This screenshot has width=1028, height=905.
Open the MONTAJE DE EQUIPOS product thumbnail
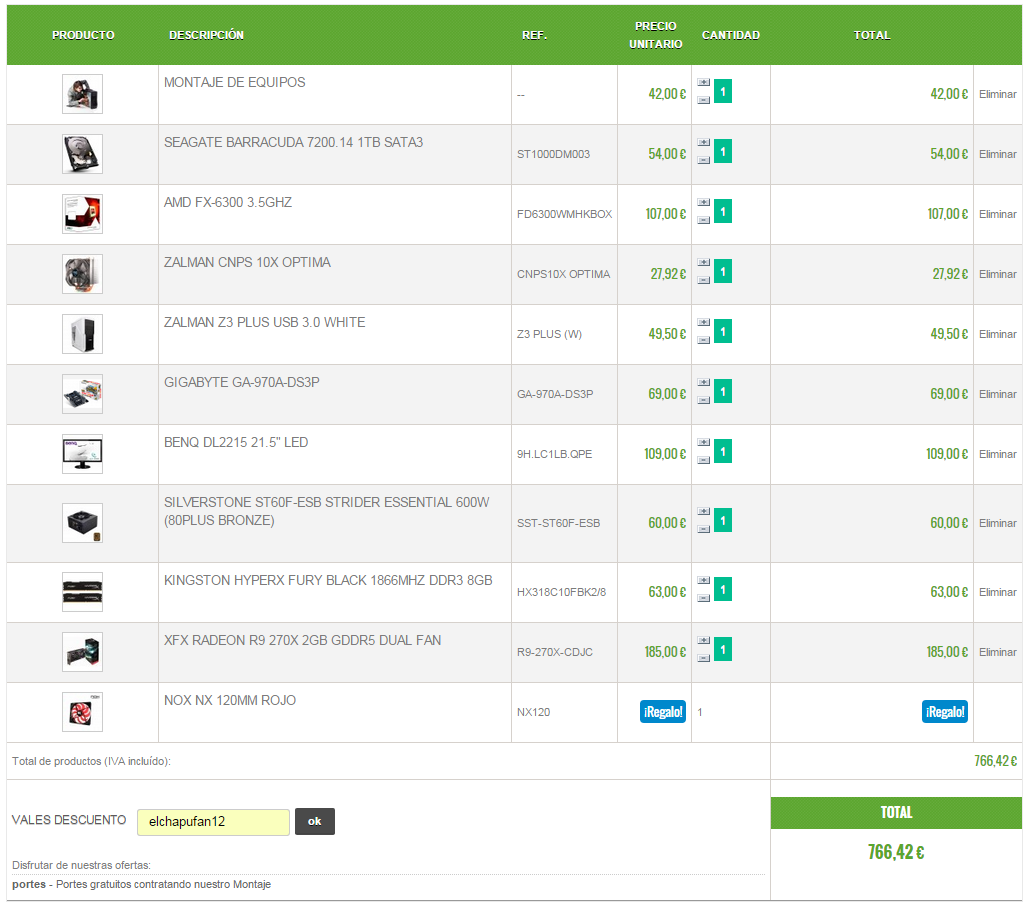click(x=83, y=94)
